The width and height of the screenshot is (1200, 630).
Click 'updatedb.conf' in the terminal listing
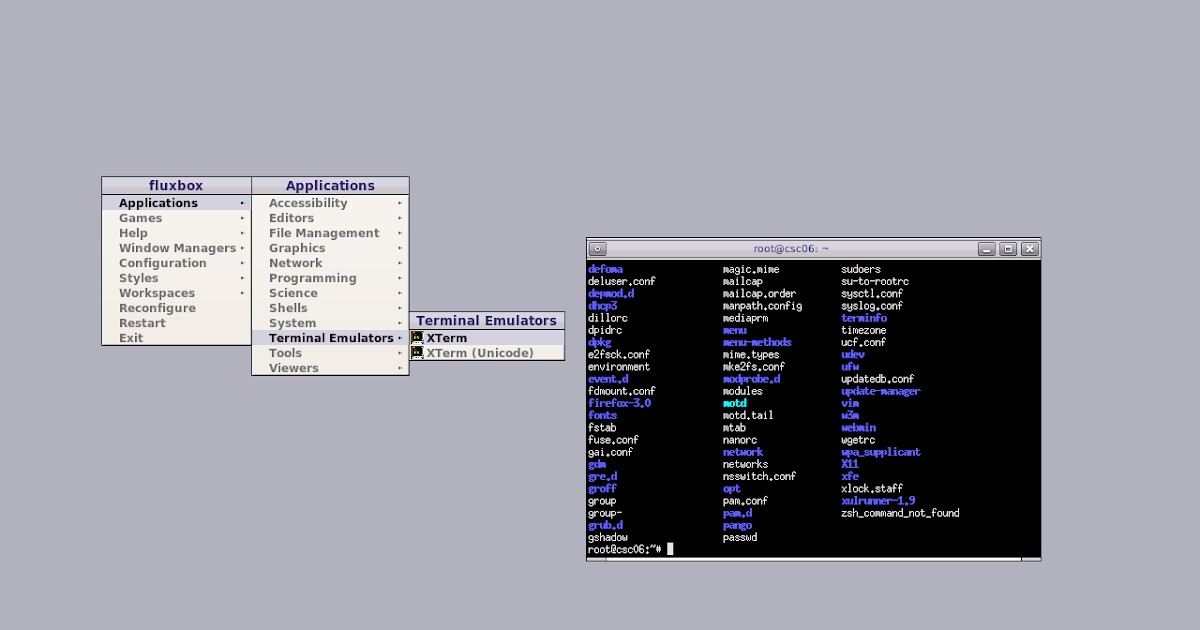point(878,379)
